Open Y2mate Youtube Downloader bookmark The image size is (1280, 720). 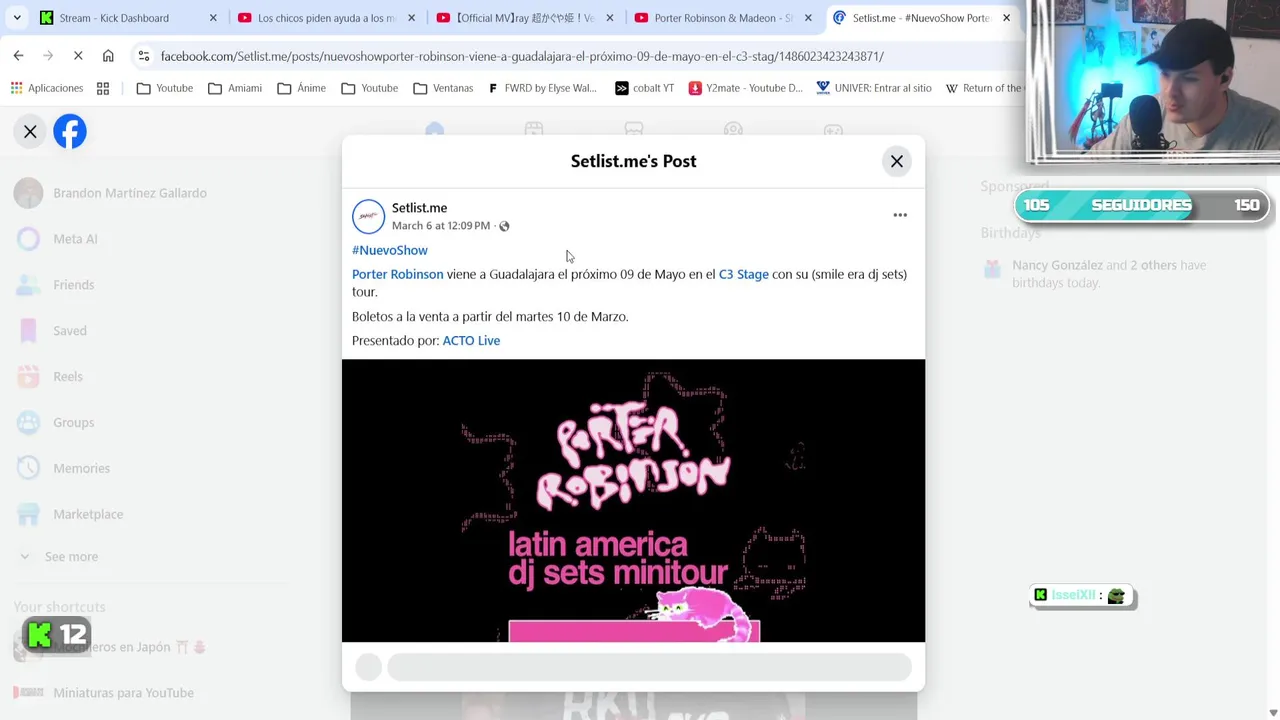pyautogui.click(x=746, y=88)
